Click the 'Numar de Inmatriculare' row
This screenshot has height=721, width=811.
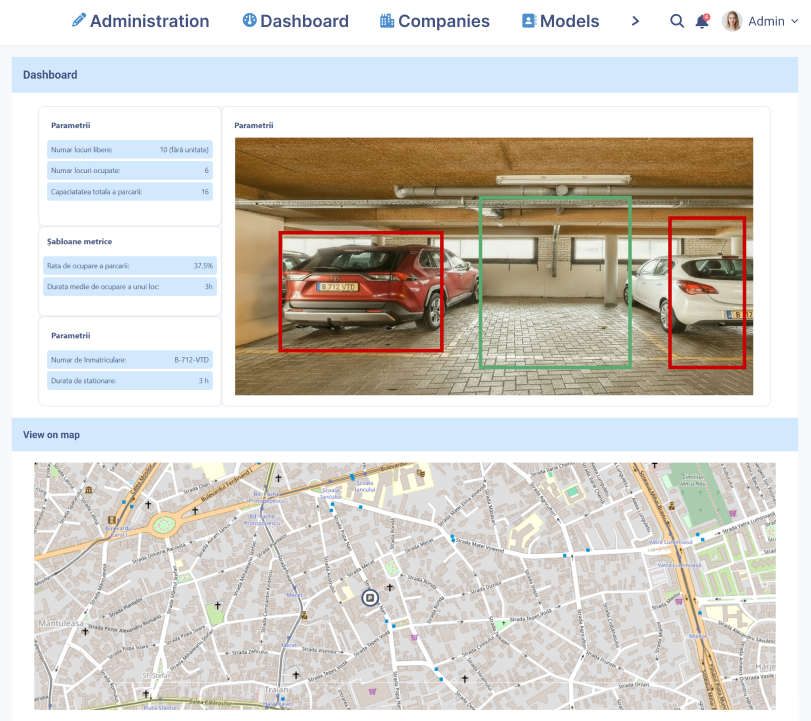[x=129, y=360]
